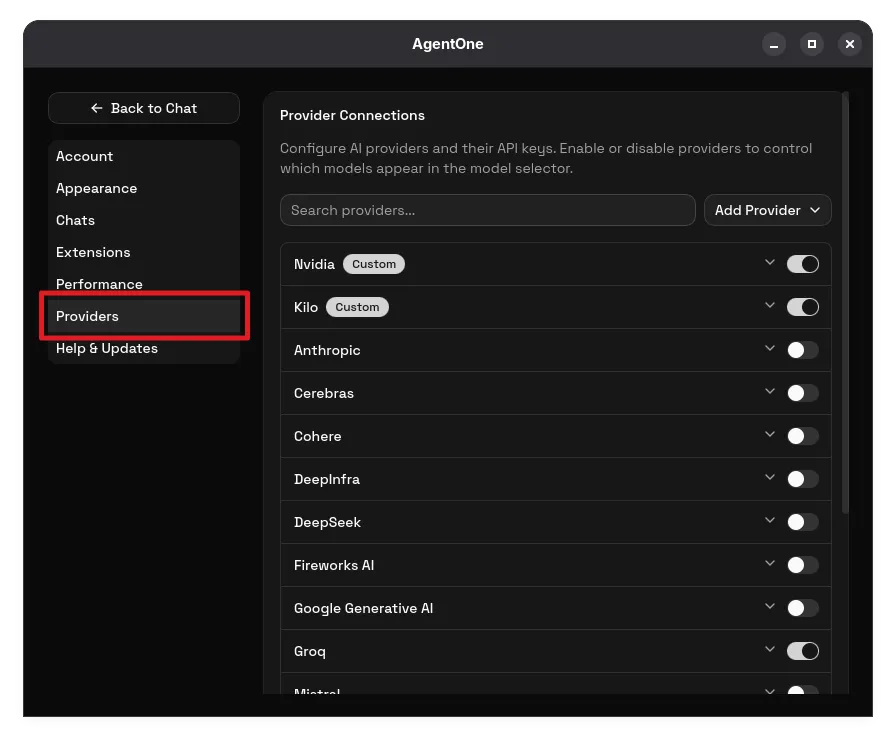Expand the DeepInfra provider details
This screenshot has width=896, height=743.
pos(770,478)
